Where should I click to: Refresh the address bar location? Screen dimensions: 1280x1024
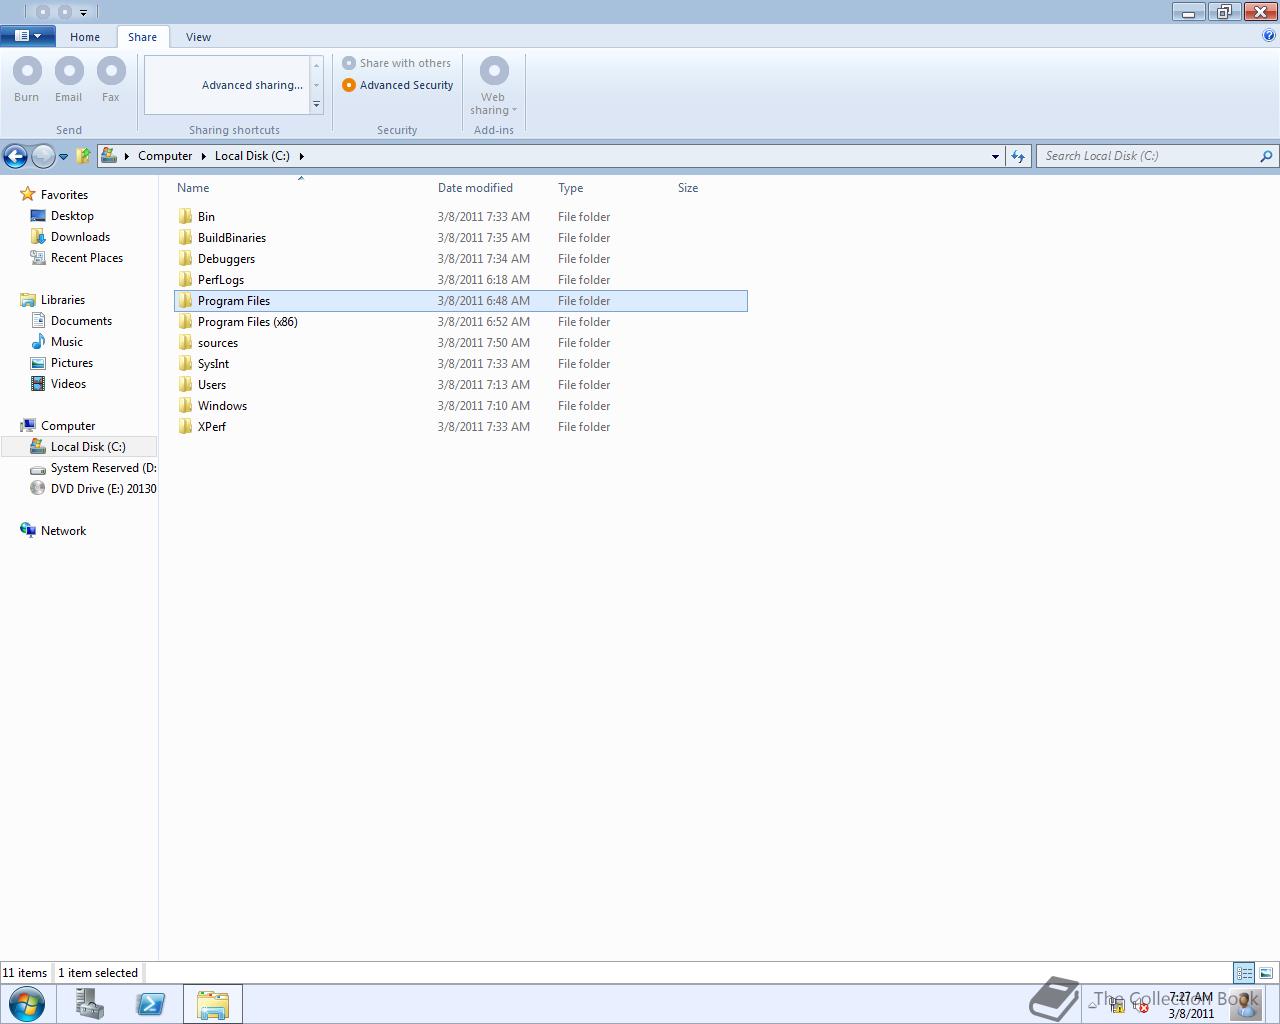tap(1018, 156)
